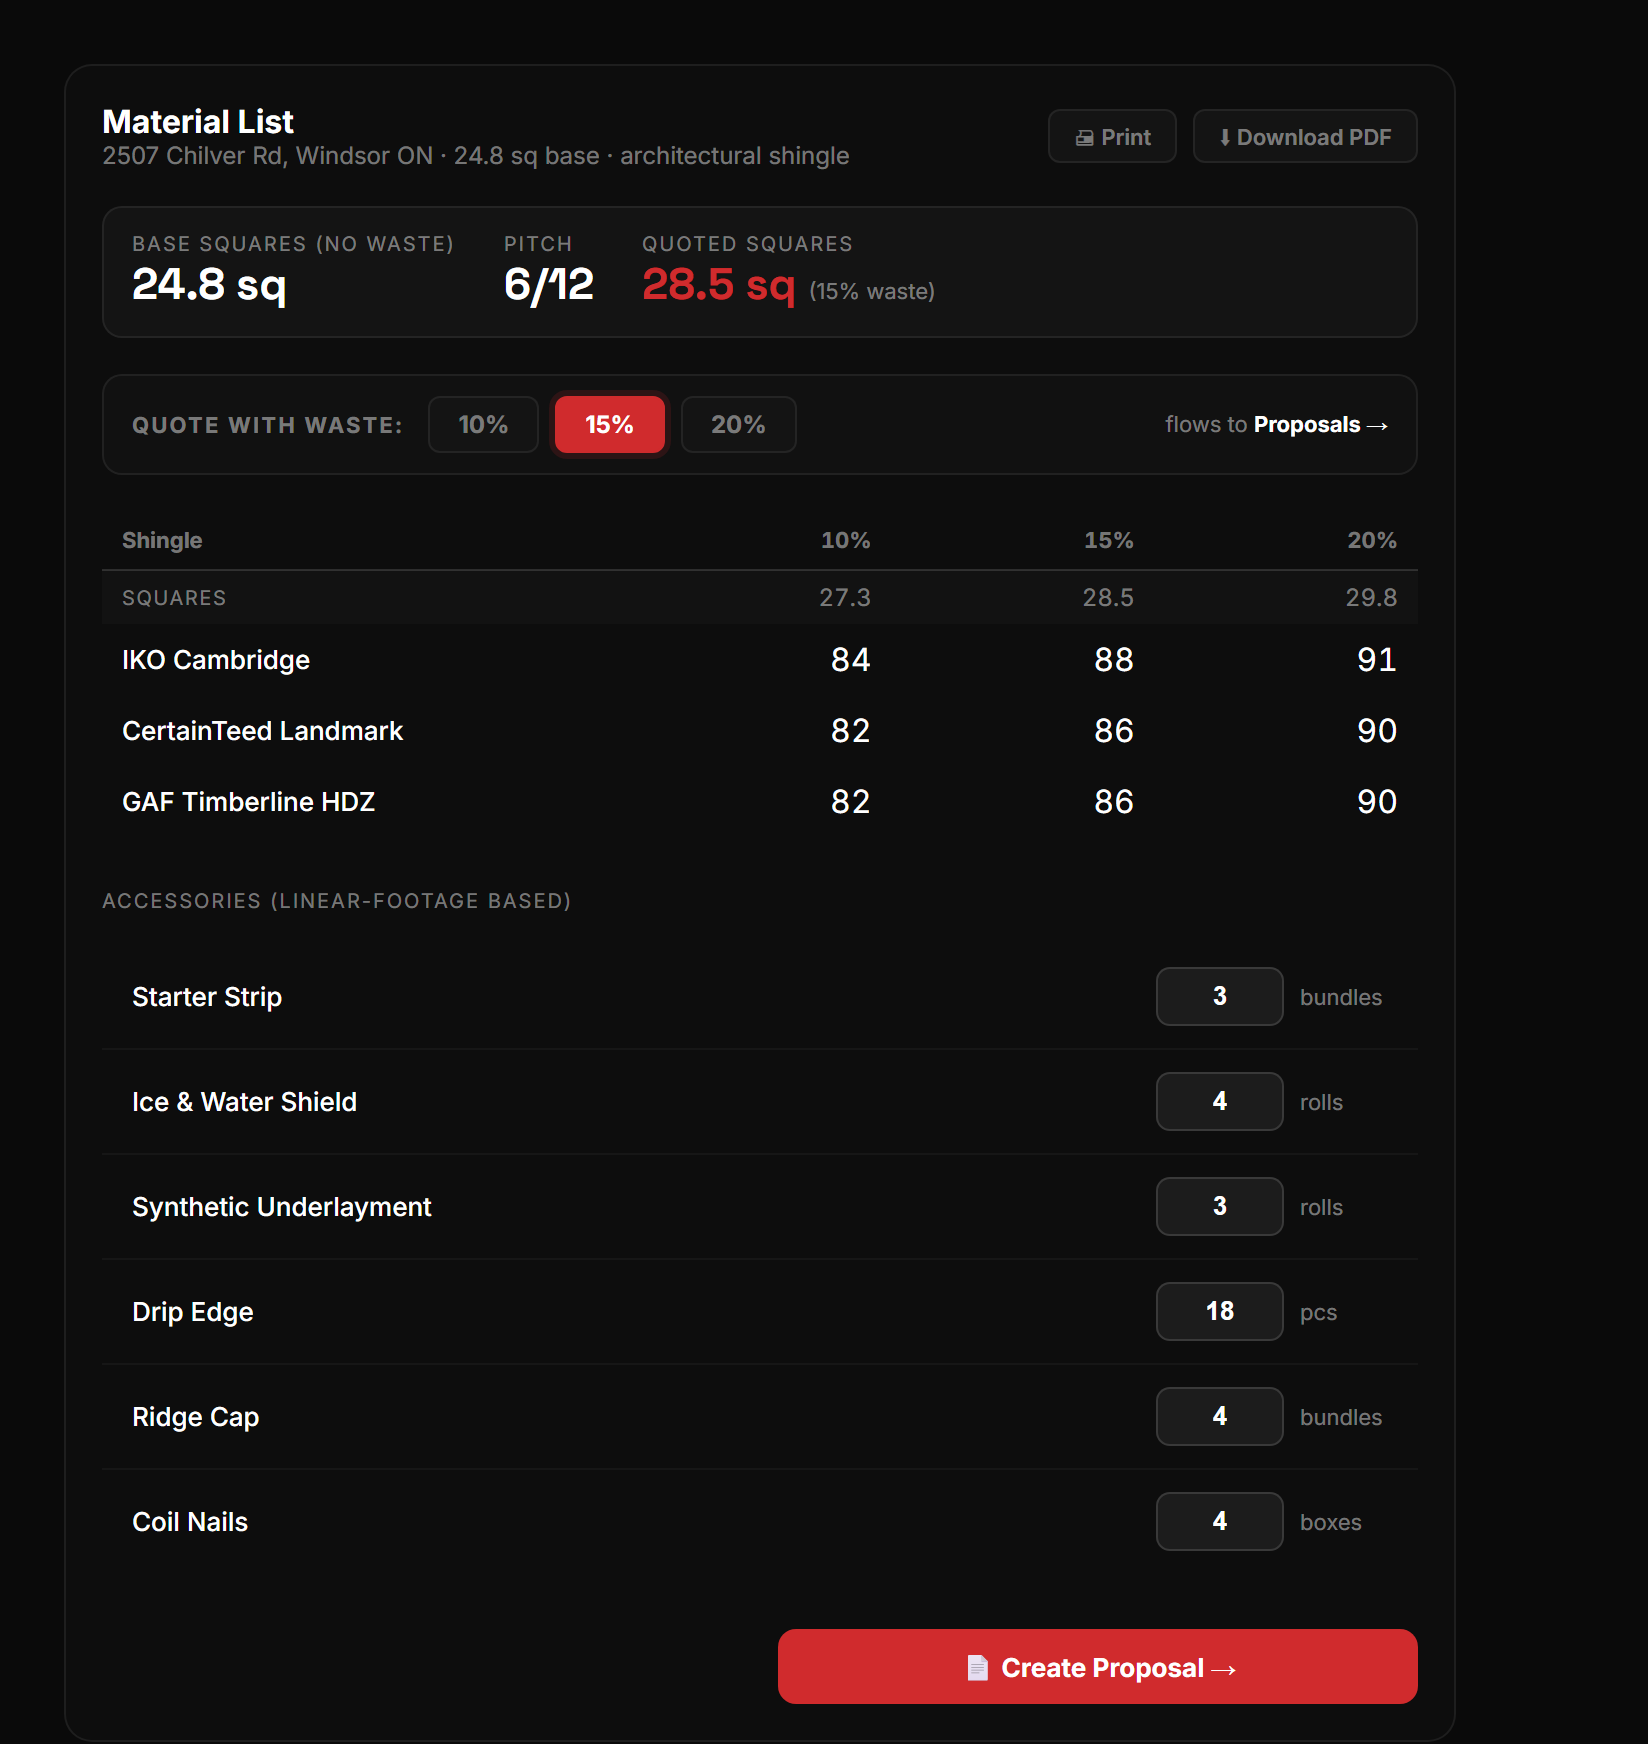Screen dimensions: 1648x1744
Task: Click the 15% column header in shingle table
Action: (1109, 541)
